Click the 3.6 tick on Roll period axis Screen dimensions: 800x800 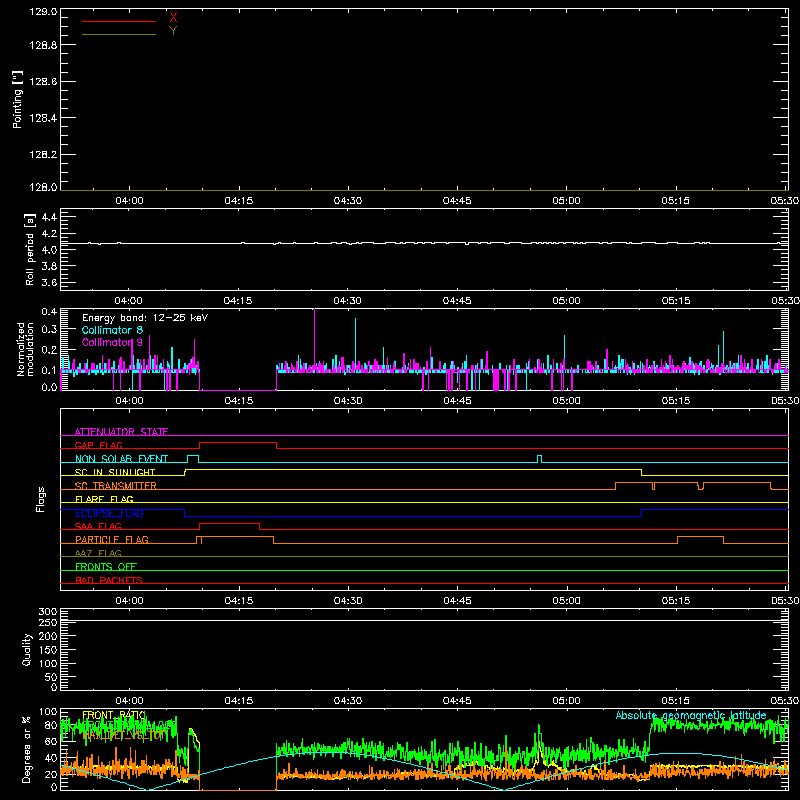[x=49, y=282]
